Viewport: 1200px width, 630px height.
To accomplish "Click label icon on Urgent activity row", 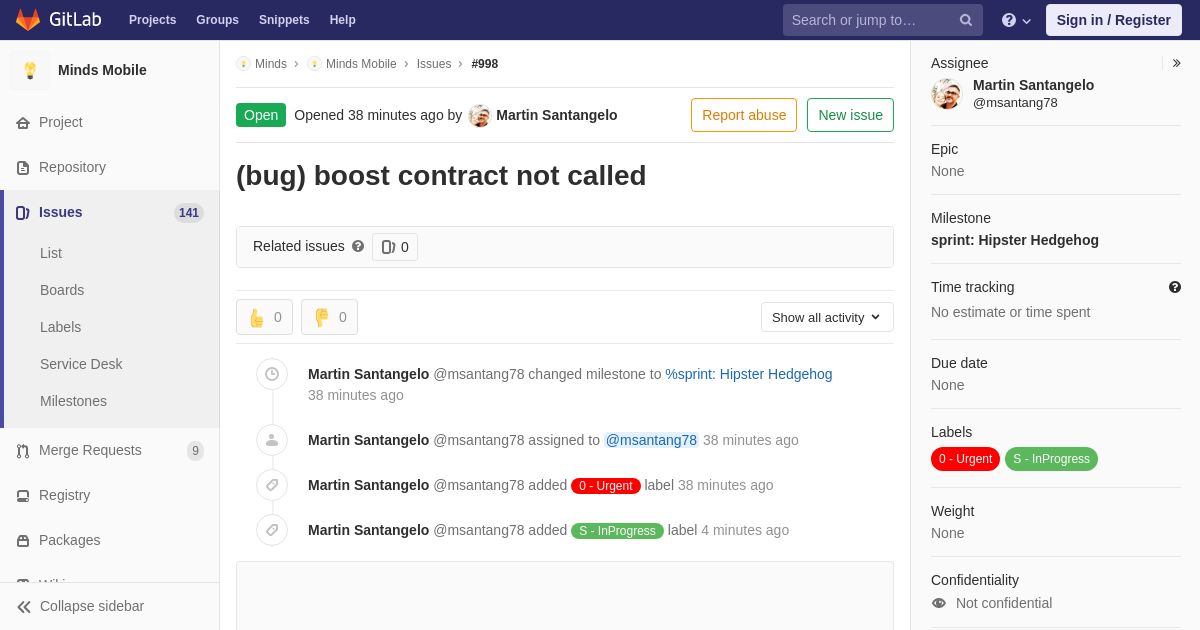I will point(272,485).
